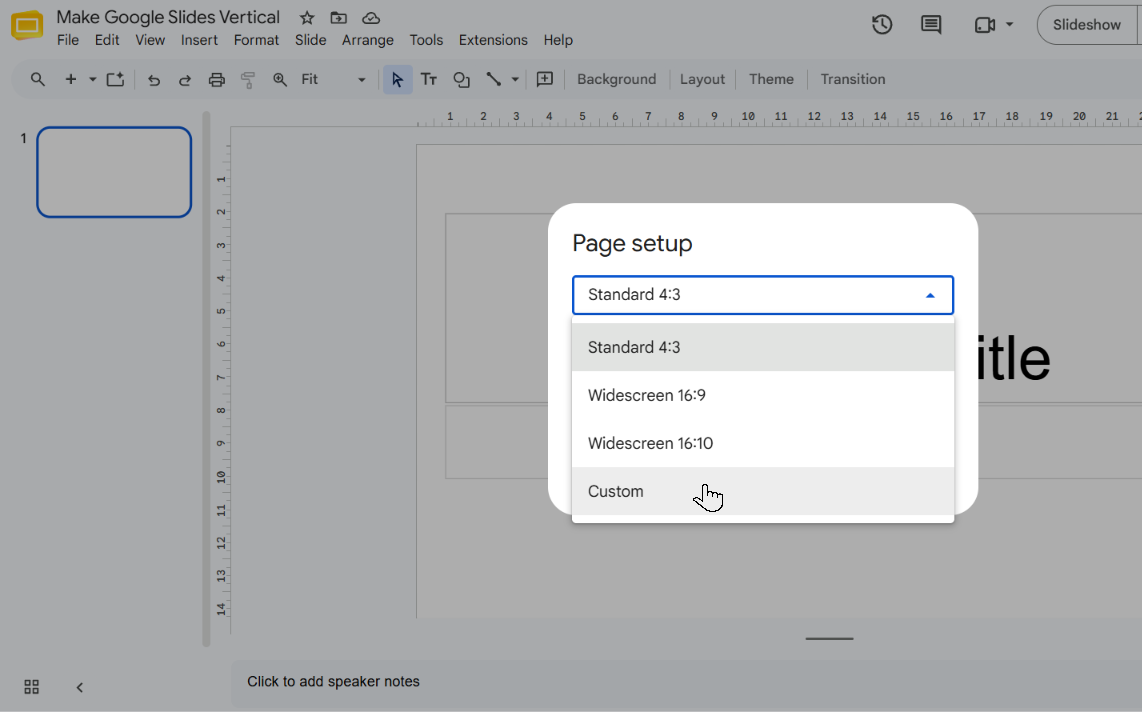Open the Extensions menu

coord(493,40)
